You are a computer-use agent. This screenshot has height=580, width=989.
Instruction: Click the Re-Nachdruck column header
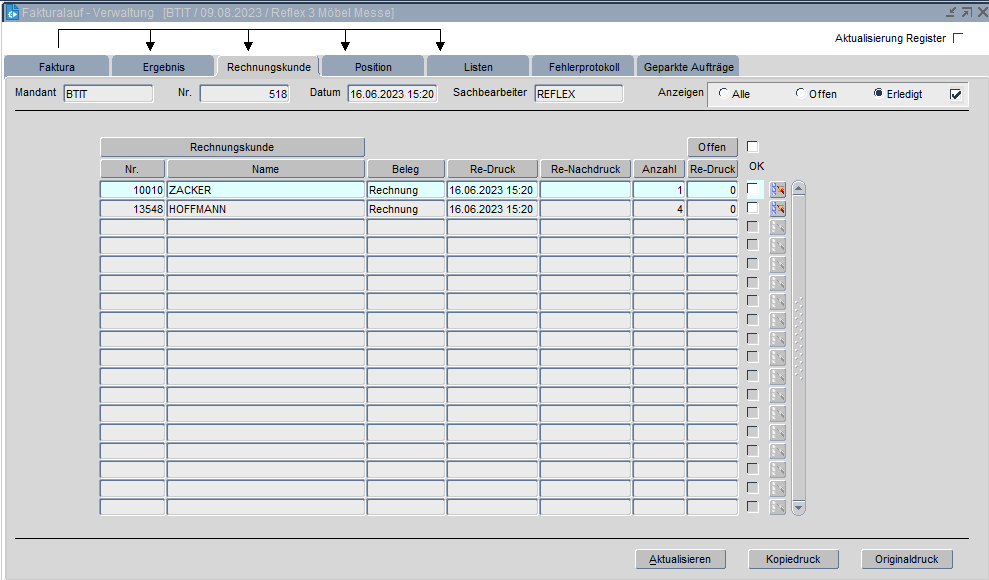click(586, 169)
